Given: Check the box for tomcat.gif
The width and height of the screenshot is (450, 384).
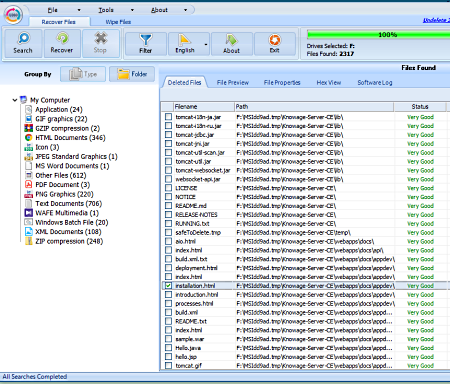Looking at the screenshot, I should coord(168,366).
